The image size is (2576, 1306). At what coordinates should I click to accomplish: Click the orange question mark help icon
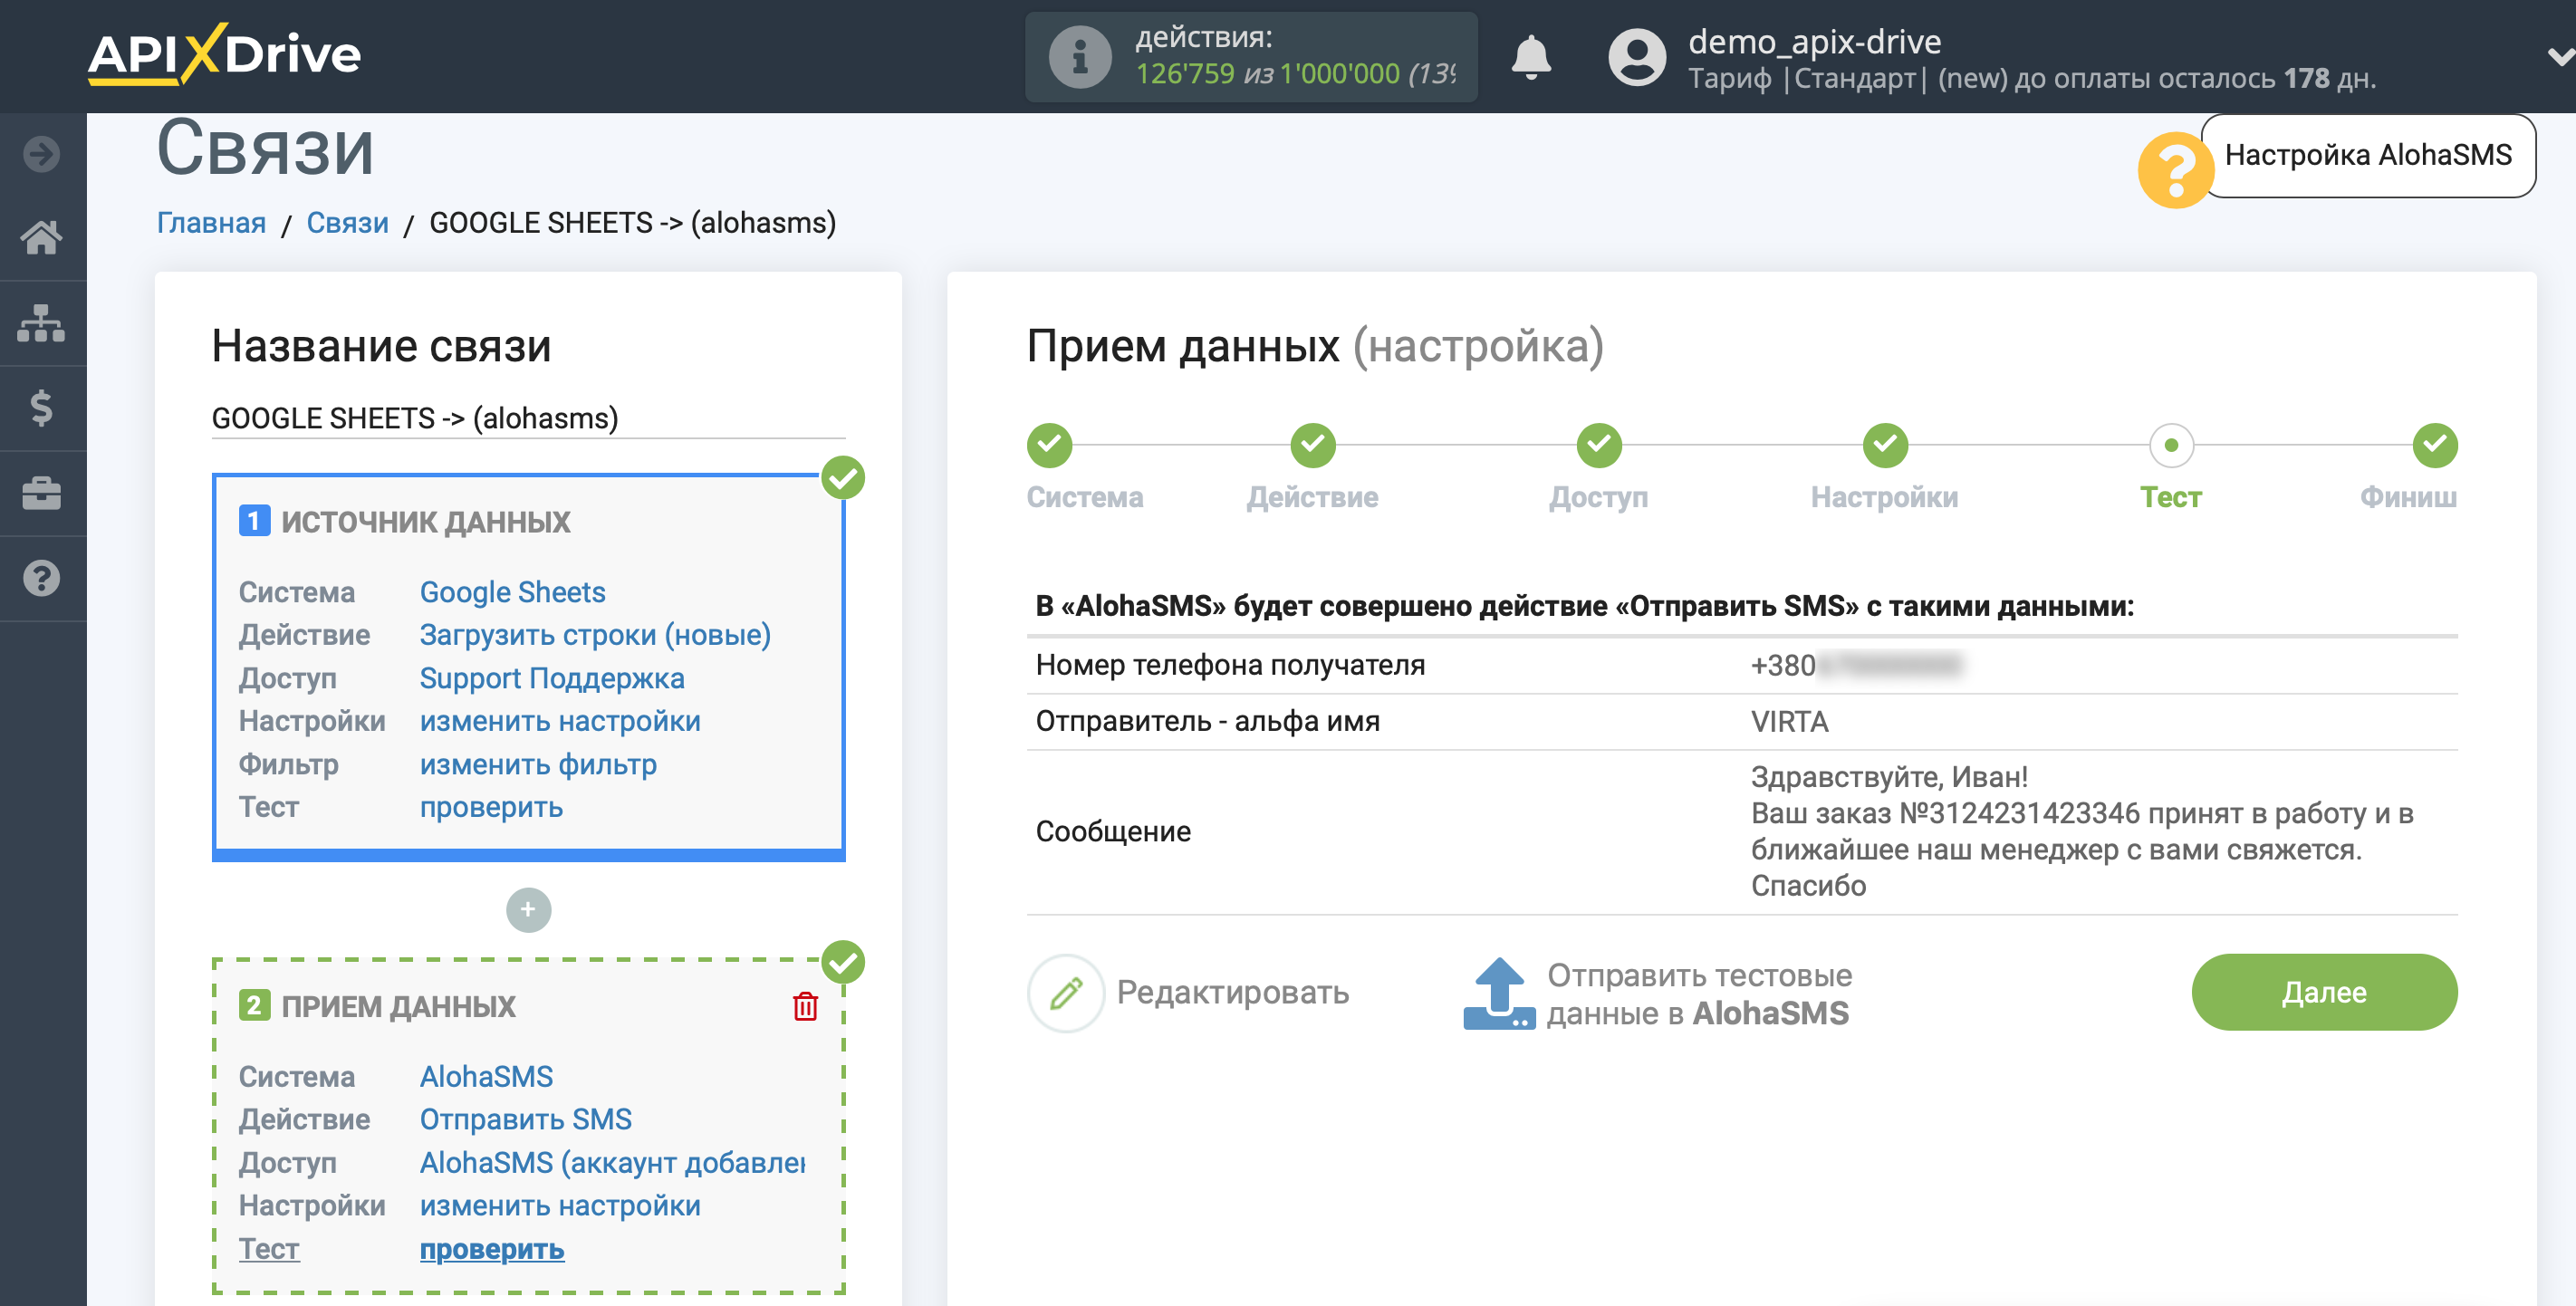[2174, 170]
